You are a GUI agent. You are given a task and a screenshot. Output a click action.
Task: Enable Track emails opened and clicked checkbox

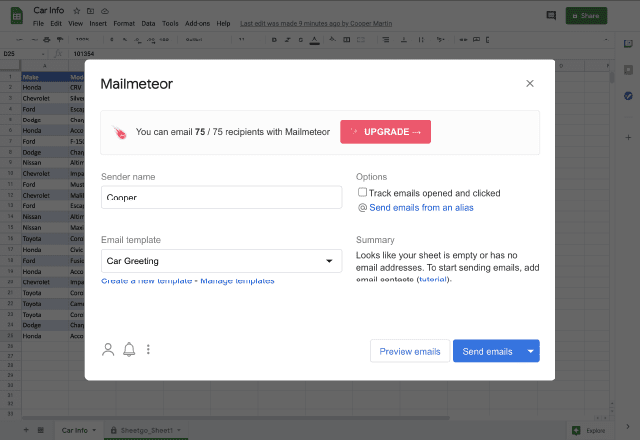362,192
